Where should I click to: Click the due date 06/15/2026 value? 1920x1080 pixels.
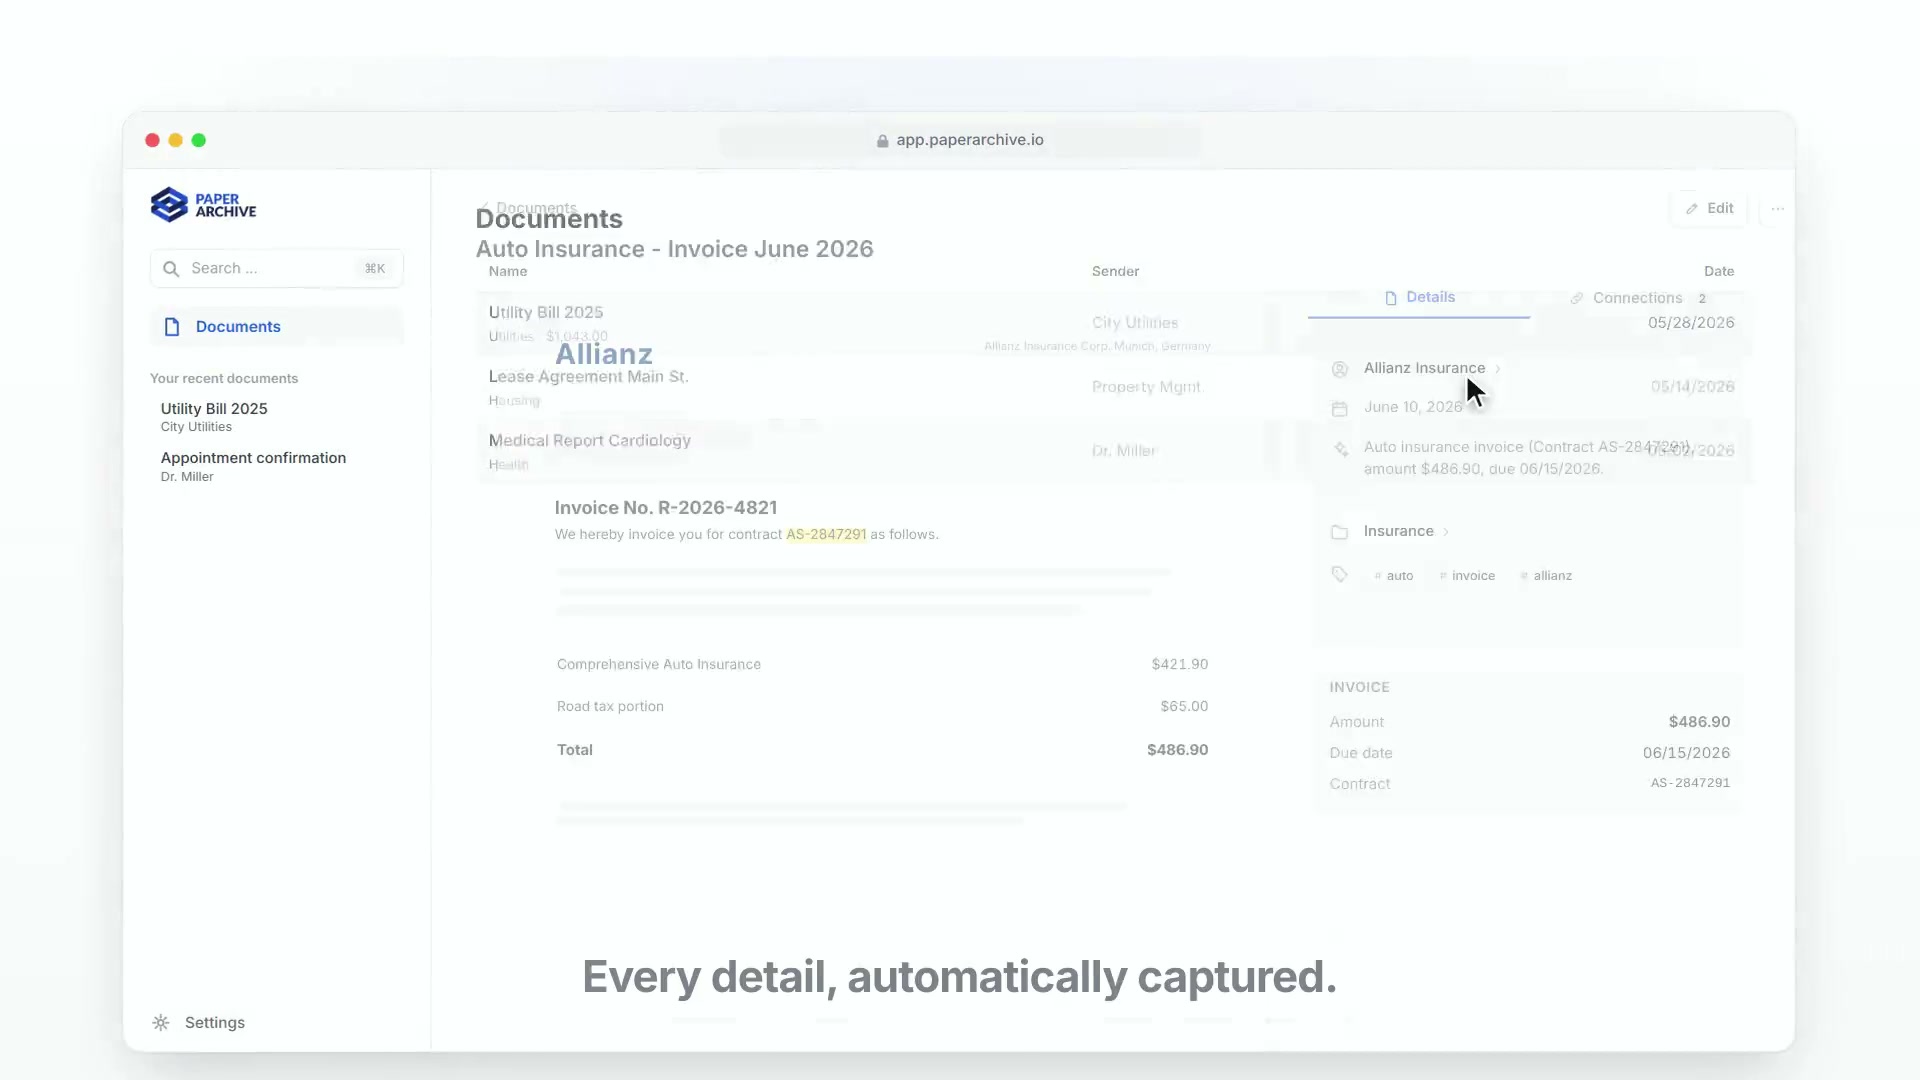tap(1686, 753)
